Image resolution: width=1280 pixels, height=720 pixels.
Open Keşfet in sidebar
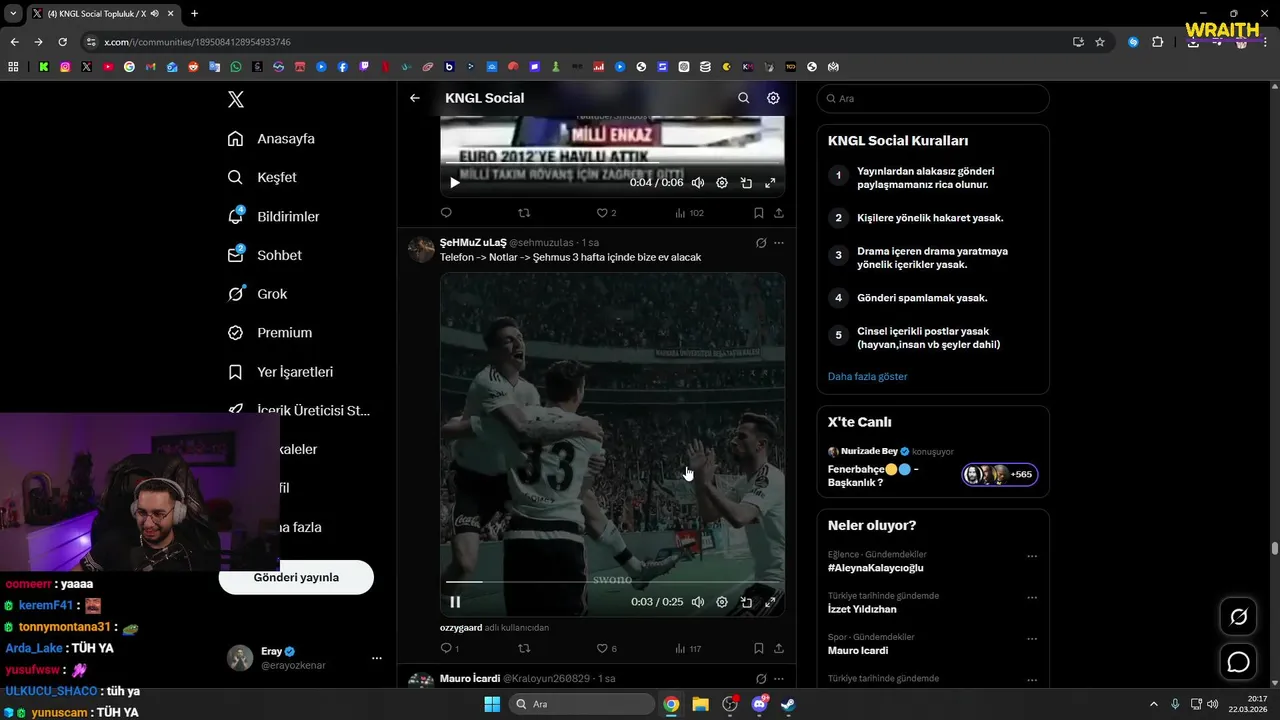coord(262,177)
